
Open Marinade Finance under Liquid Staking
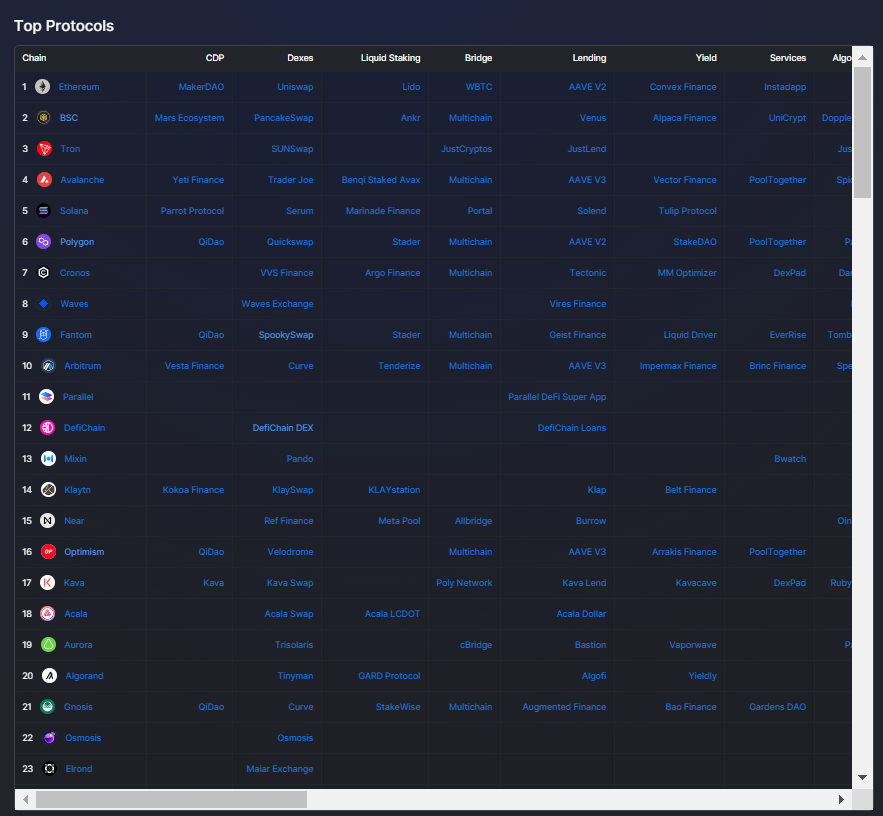pos(383,211)
